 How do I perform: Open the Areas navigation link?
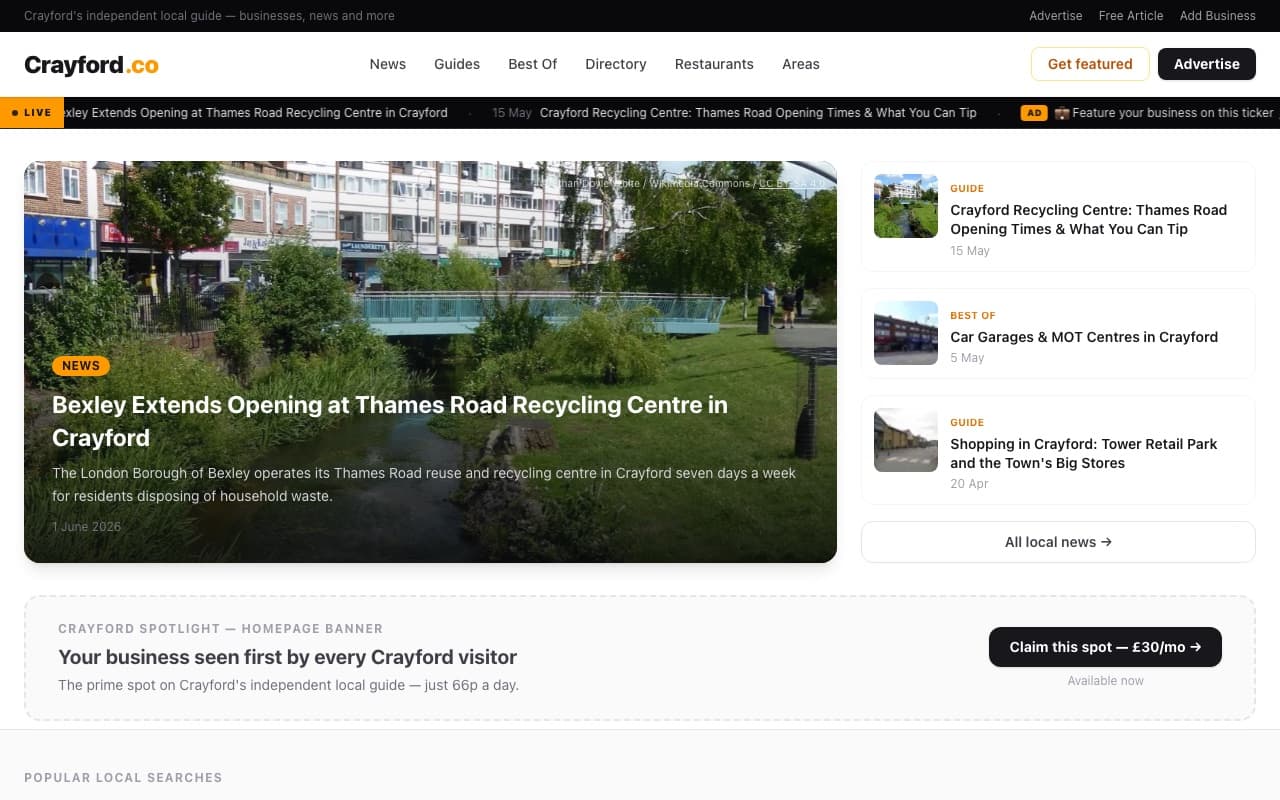[801, 64]
